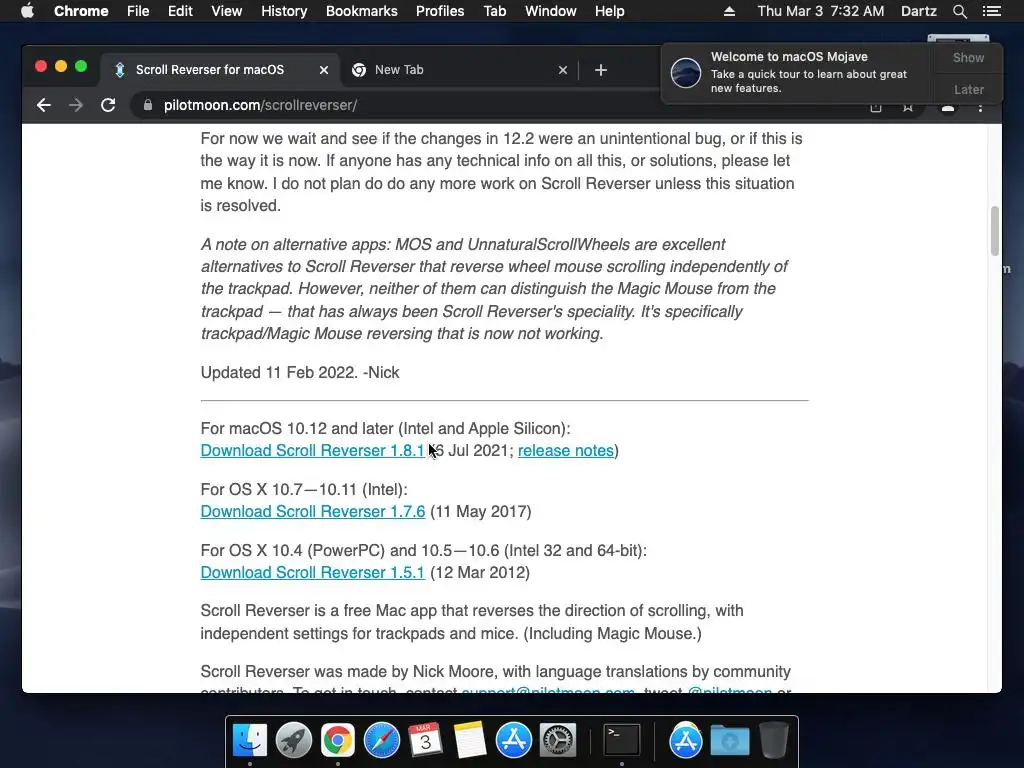This screenshot has height=768, width=1024.
Task: Download Scroll Reverser 1.5.1
Action: pos(312,572)
